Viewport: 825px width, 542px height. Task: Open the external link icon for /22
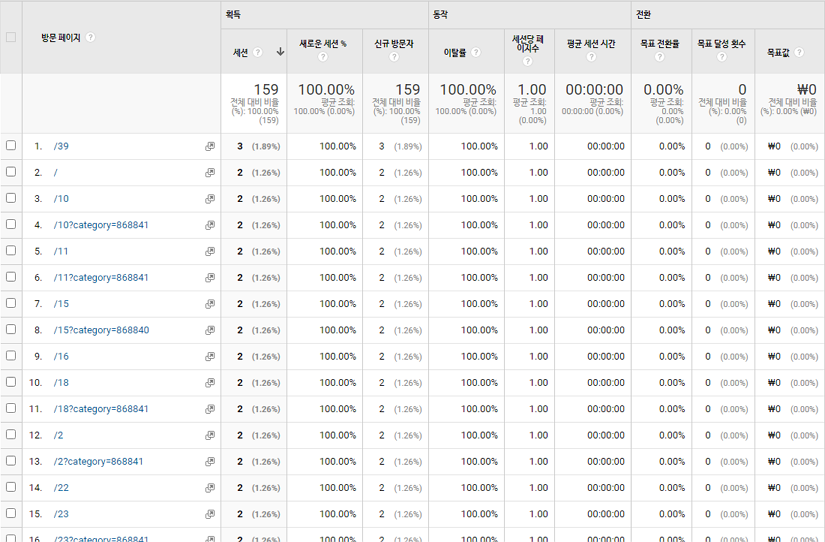point(210,488)
